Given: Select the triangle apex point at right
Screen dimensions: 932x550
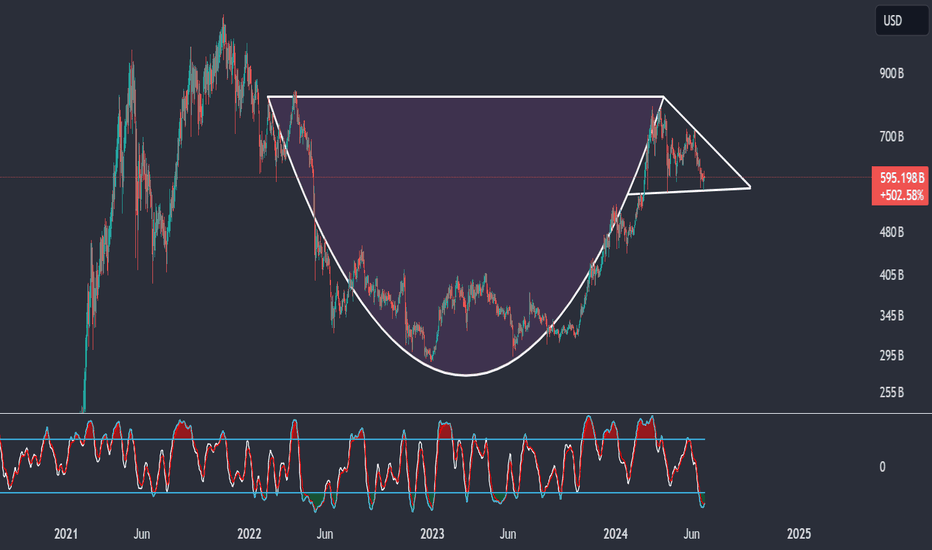Looking at the screenshot, I should 750,187.
